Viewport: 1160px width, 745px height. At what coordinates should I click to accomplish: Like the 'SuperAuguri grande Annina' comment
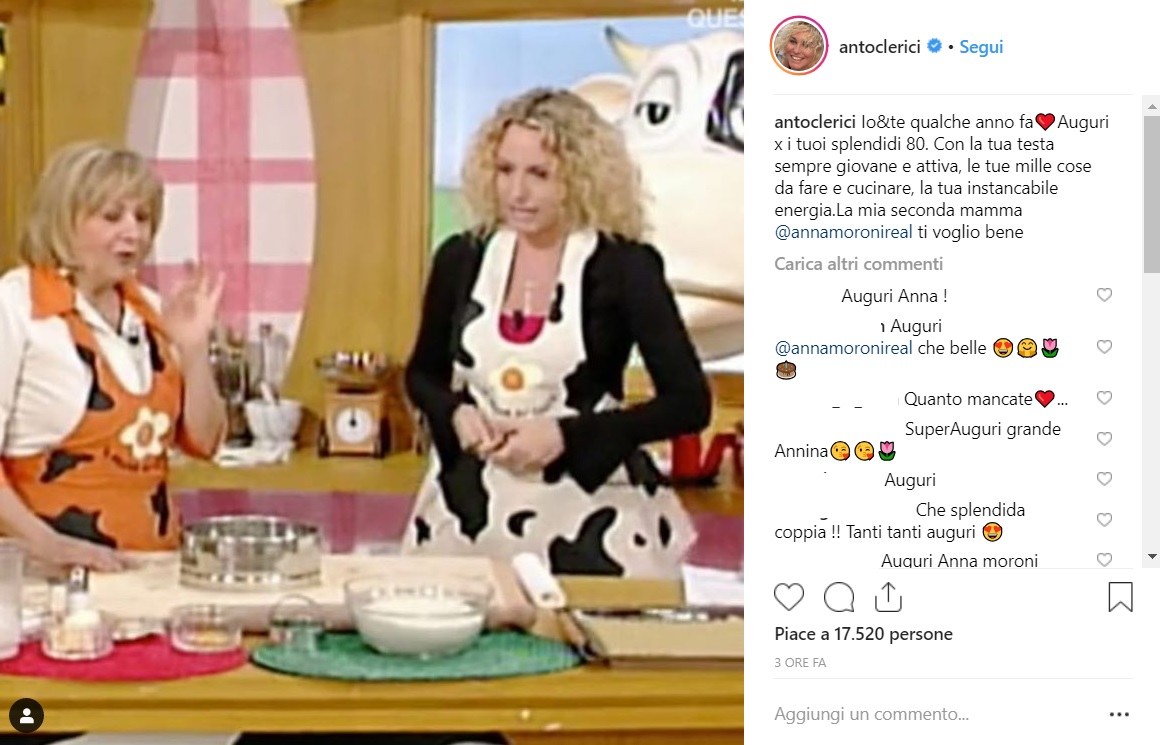[x=1104, y=439]
